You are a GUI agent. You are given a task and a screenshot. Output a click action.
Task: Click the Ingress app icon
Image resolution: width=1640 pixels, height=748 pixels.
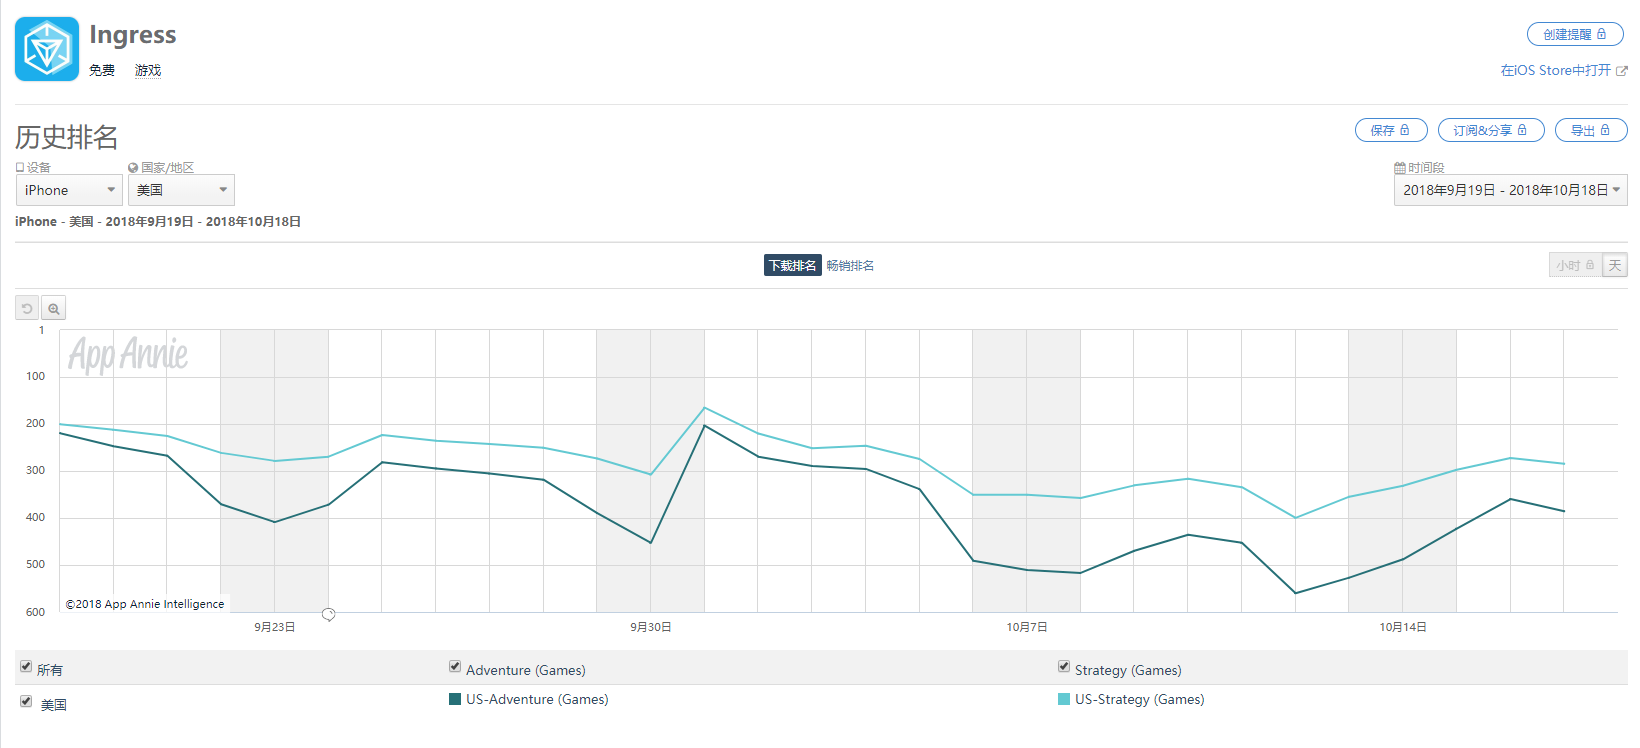tap(47, 49)
